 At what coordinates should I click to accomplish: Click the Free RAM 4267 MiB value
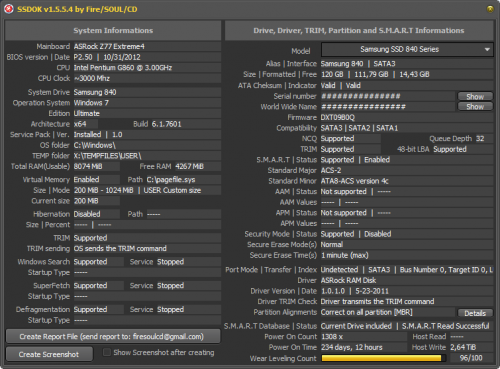[189, 166]
